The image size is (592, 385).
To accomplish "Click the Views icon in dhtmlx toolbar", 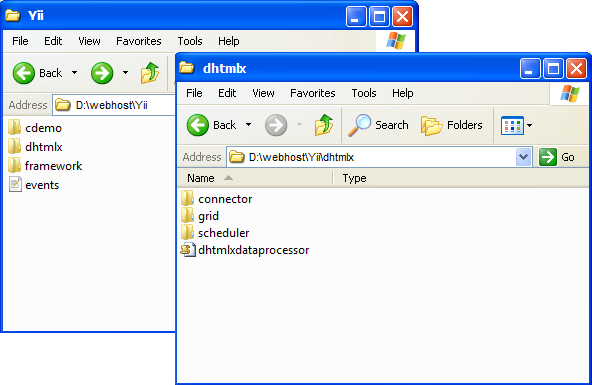I will (512, 125).
